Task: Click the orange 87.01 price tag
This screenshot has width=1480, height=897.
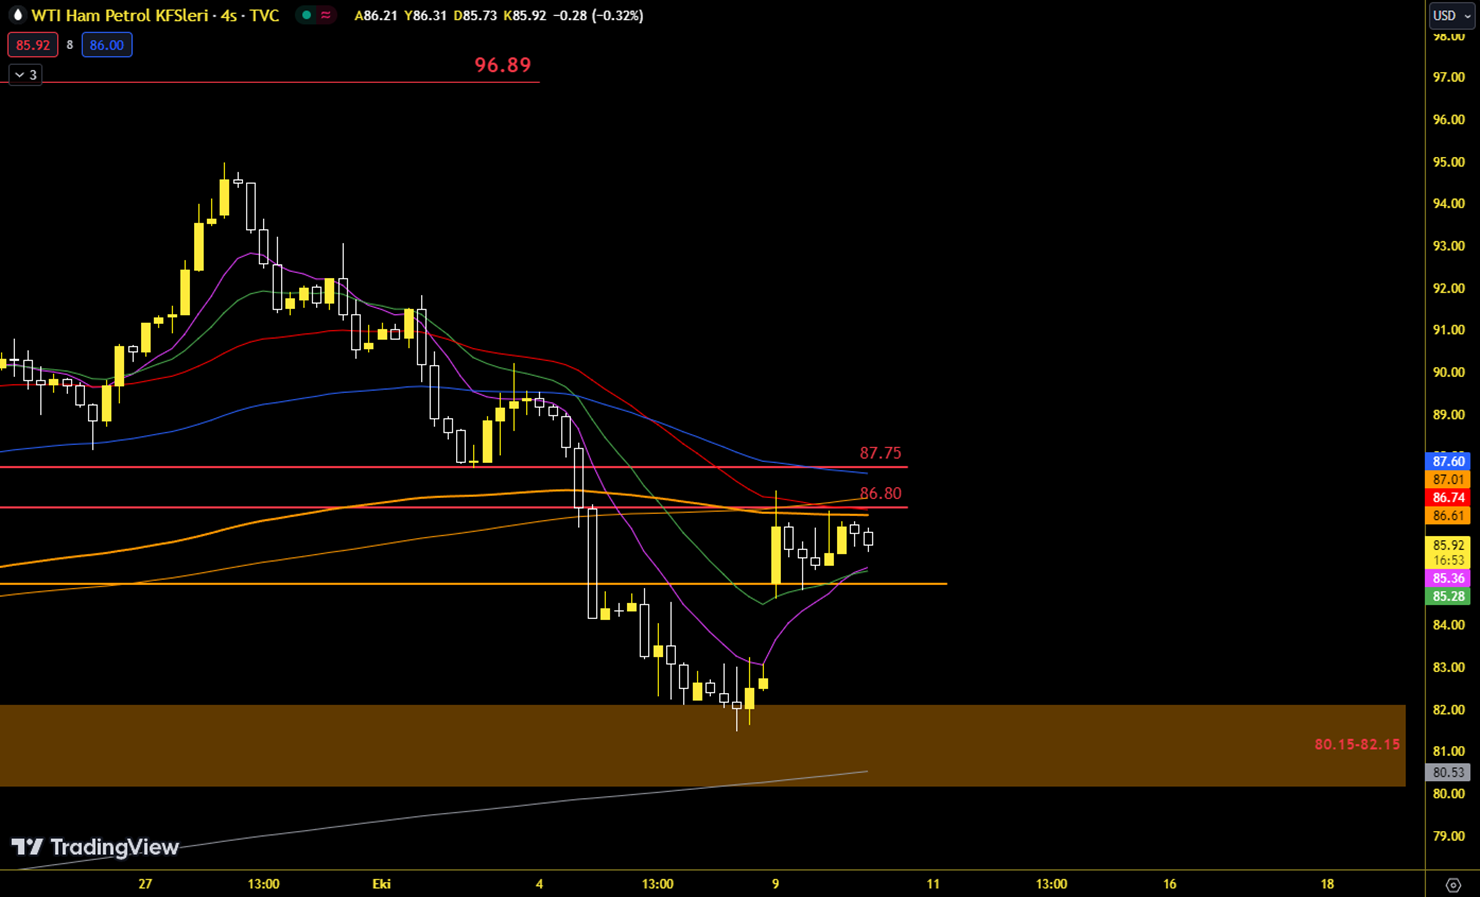Action: click(1448, 480)
